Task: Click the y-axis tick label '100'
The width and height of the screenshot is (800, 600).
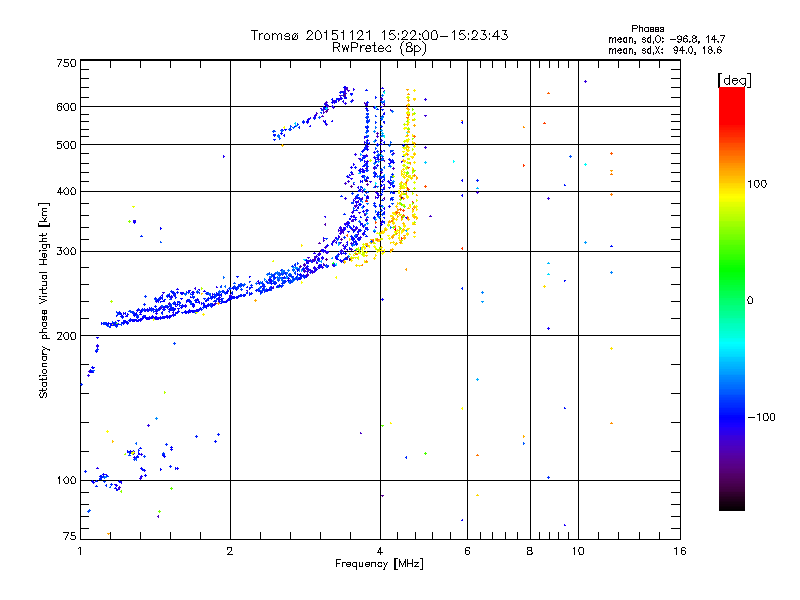Action: pos(66,480)
